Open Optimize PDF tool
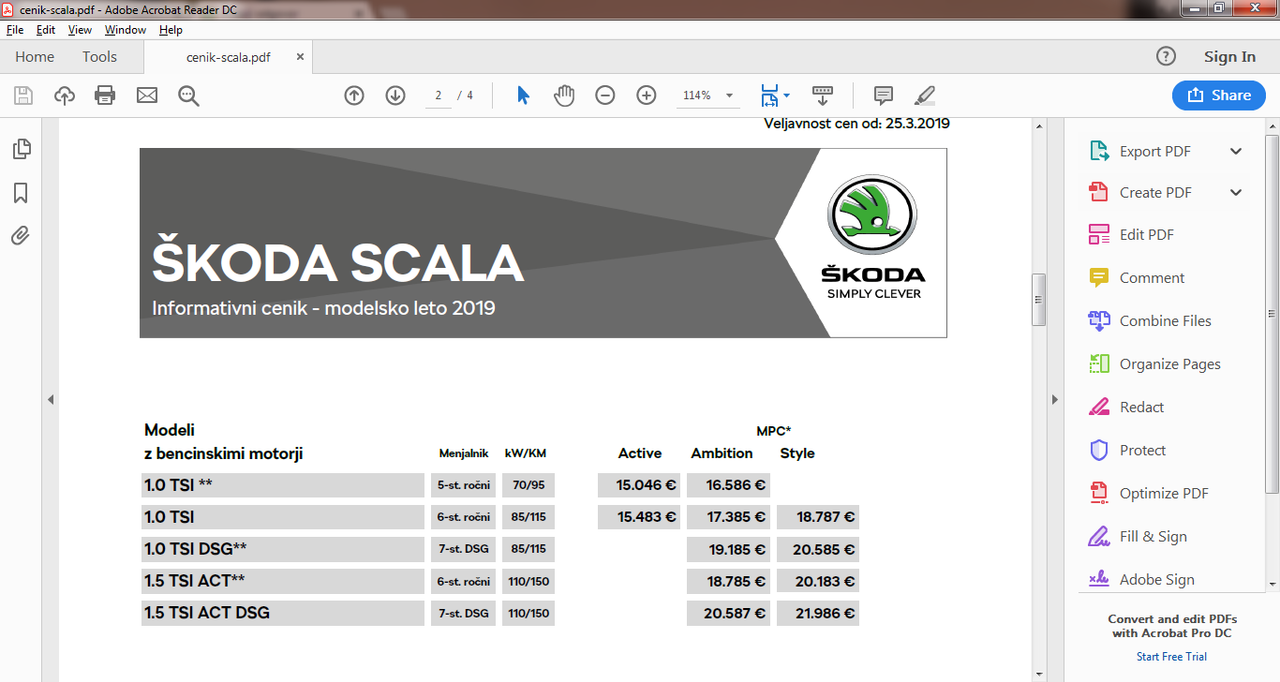1280x682 pixels. [1149, 493]
